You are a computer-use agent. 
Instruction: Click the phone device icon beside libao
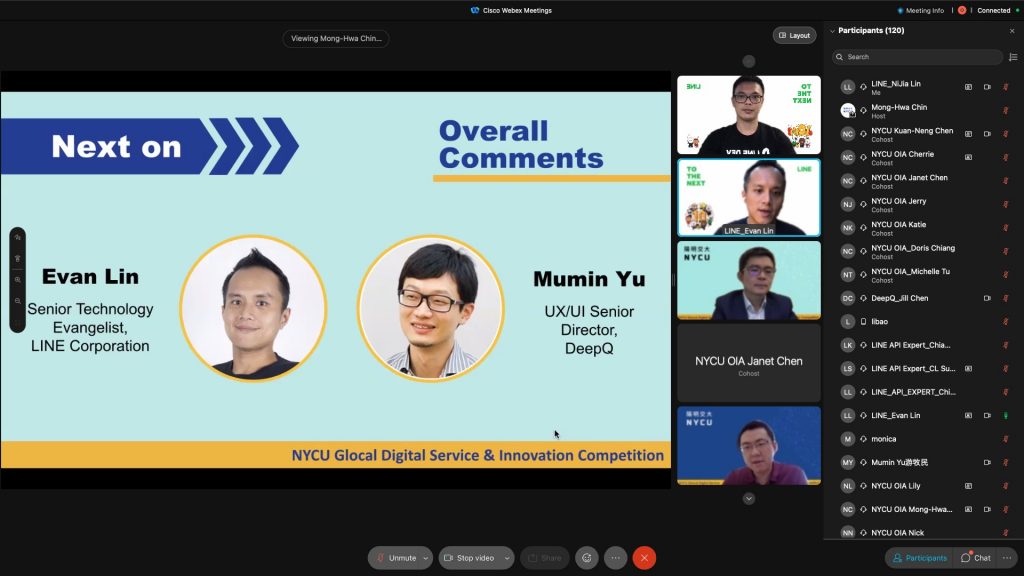(x=863, y=321)
